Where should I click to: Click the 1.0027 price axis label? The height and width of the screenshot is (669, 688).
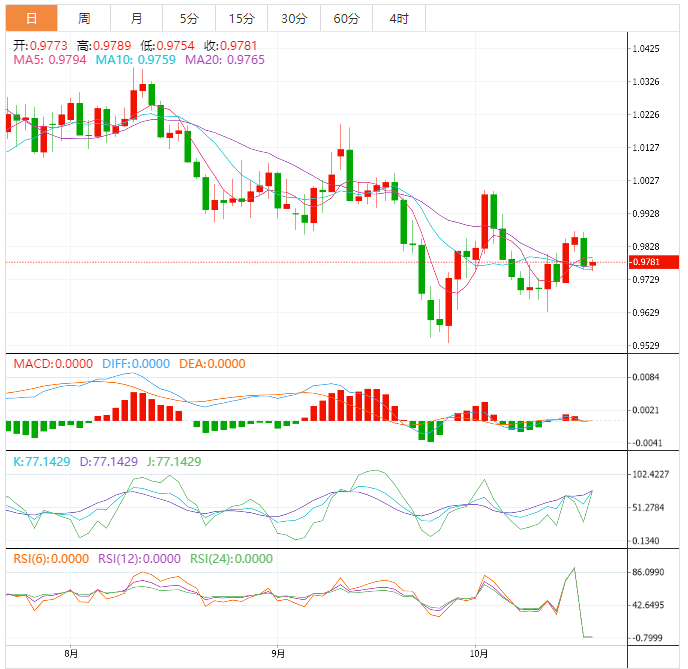645,181
